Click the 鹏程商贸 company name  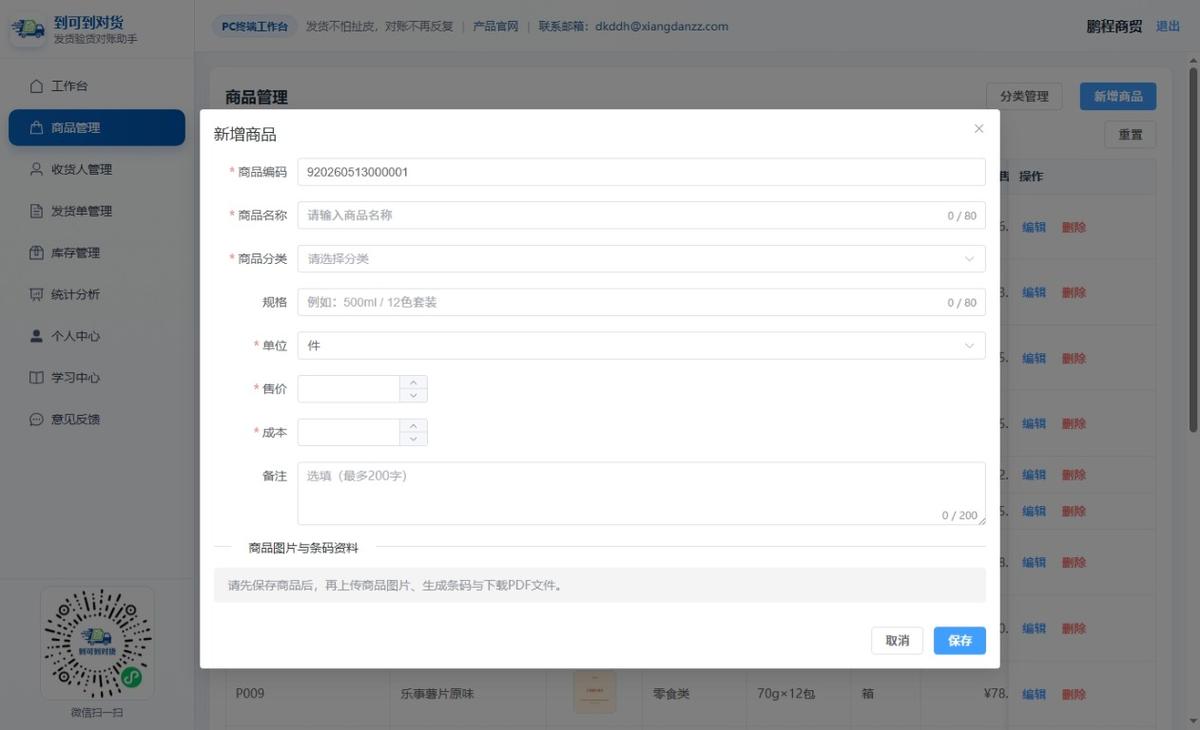tap(1114, 27)
